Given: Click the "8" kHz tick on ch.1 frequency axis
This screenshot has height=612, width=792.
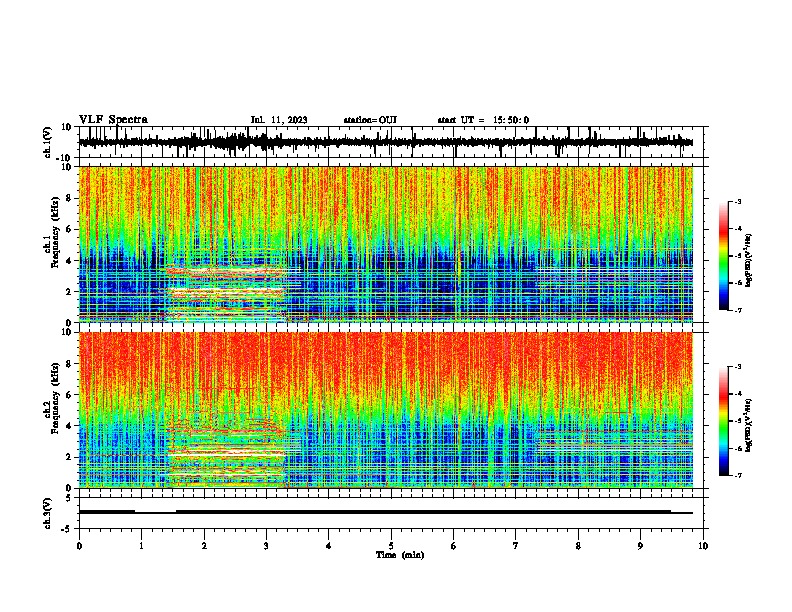Looking at the screenshot, I should click(x=70, y=198).
